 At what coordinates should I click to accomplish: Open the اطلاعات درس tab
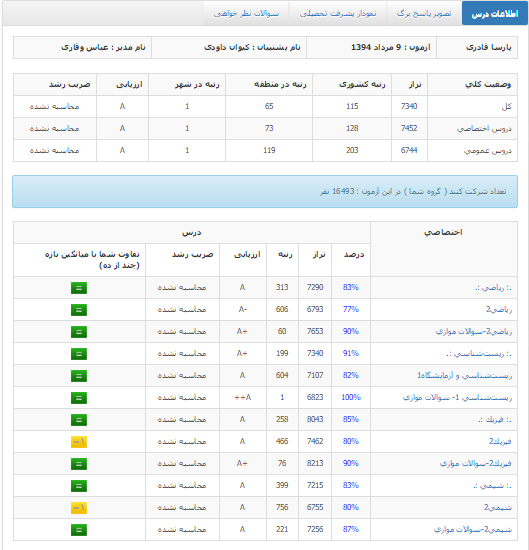[495, 13]
